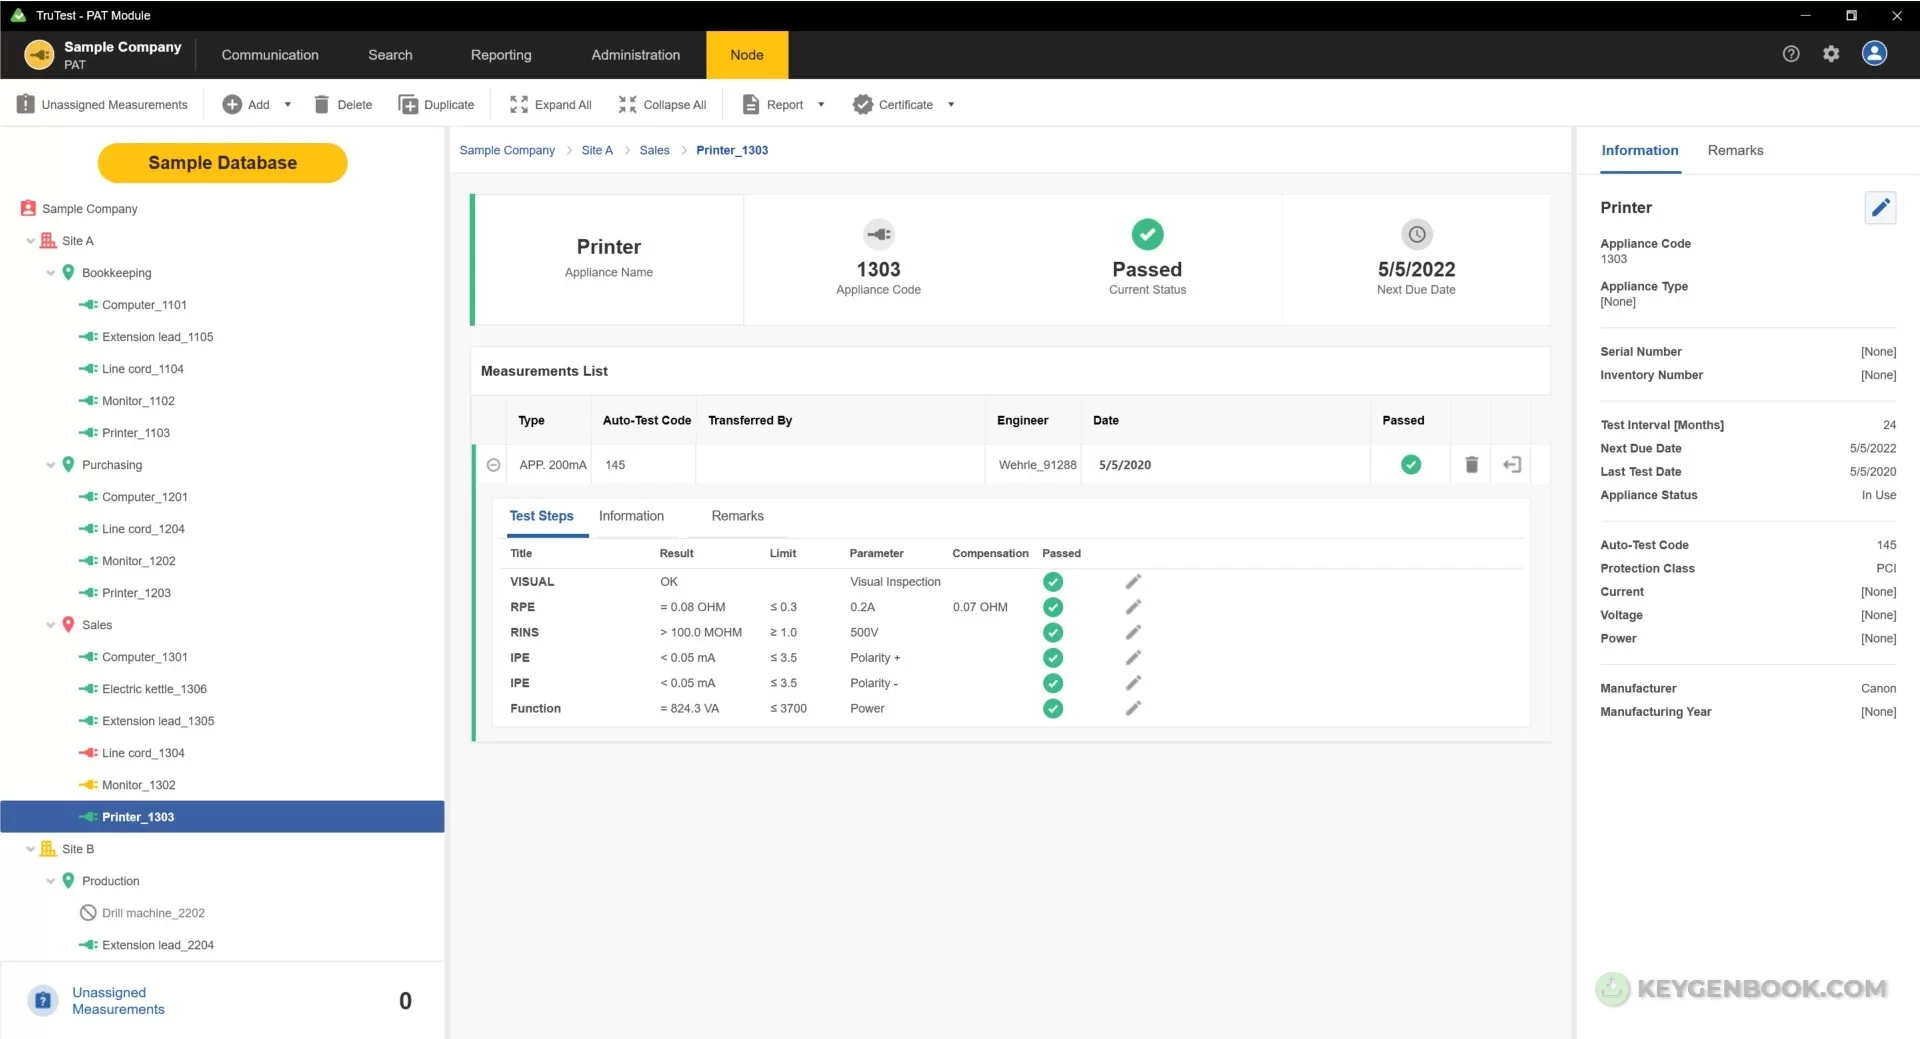
Task: Select Monitor_1302 in the tree
Action: (138, 785)
